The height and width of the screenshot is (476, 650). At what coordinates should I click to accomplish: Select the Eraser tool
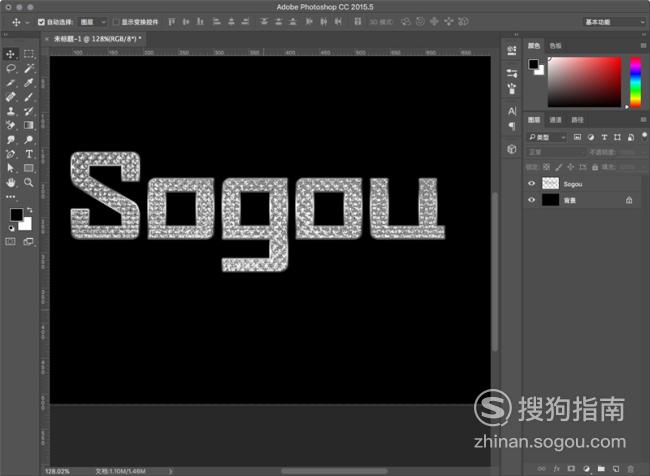pos(11,125)
